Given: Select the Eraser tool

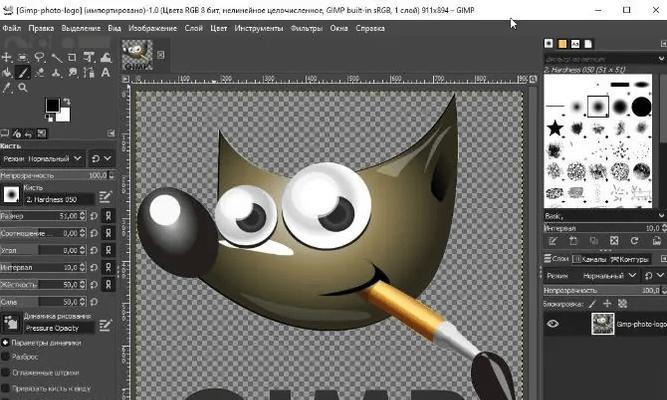Looking at the screenshot, I should pos(40,73).
